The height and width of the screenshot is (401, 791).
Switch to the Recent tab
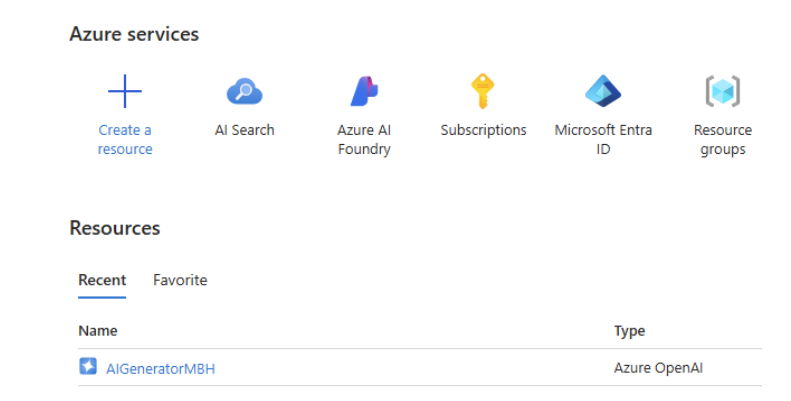pos(102,280)
